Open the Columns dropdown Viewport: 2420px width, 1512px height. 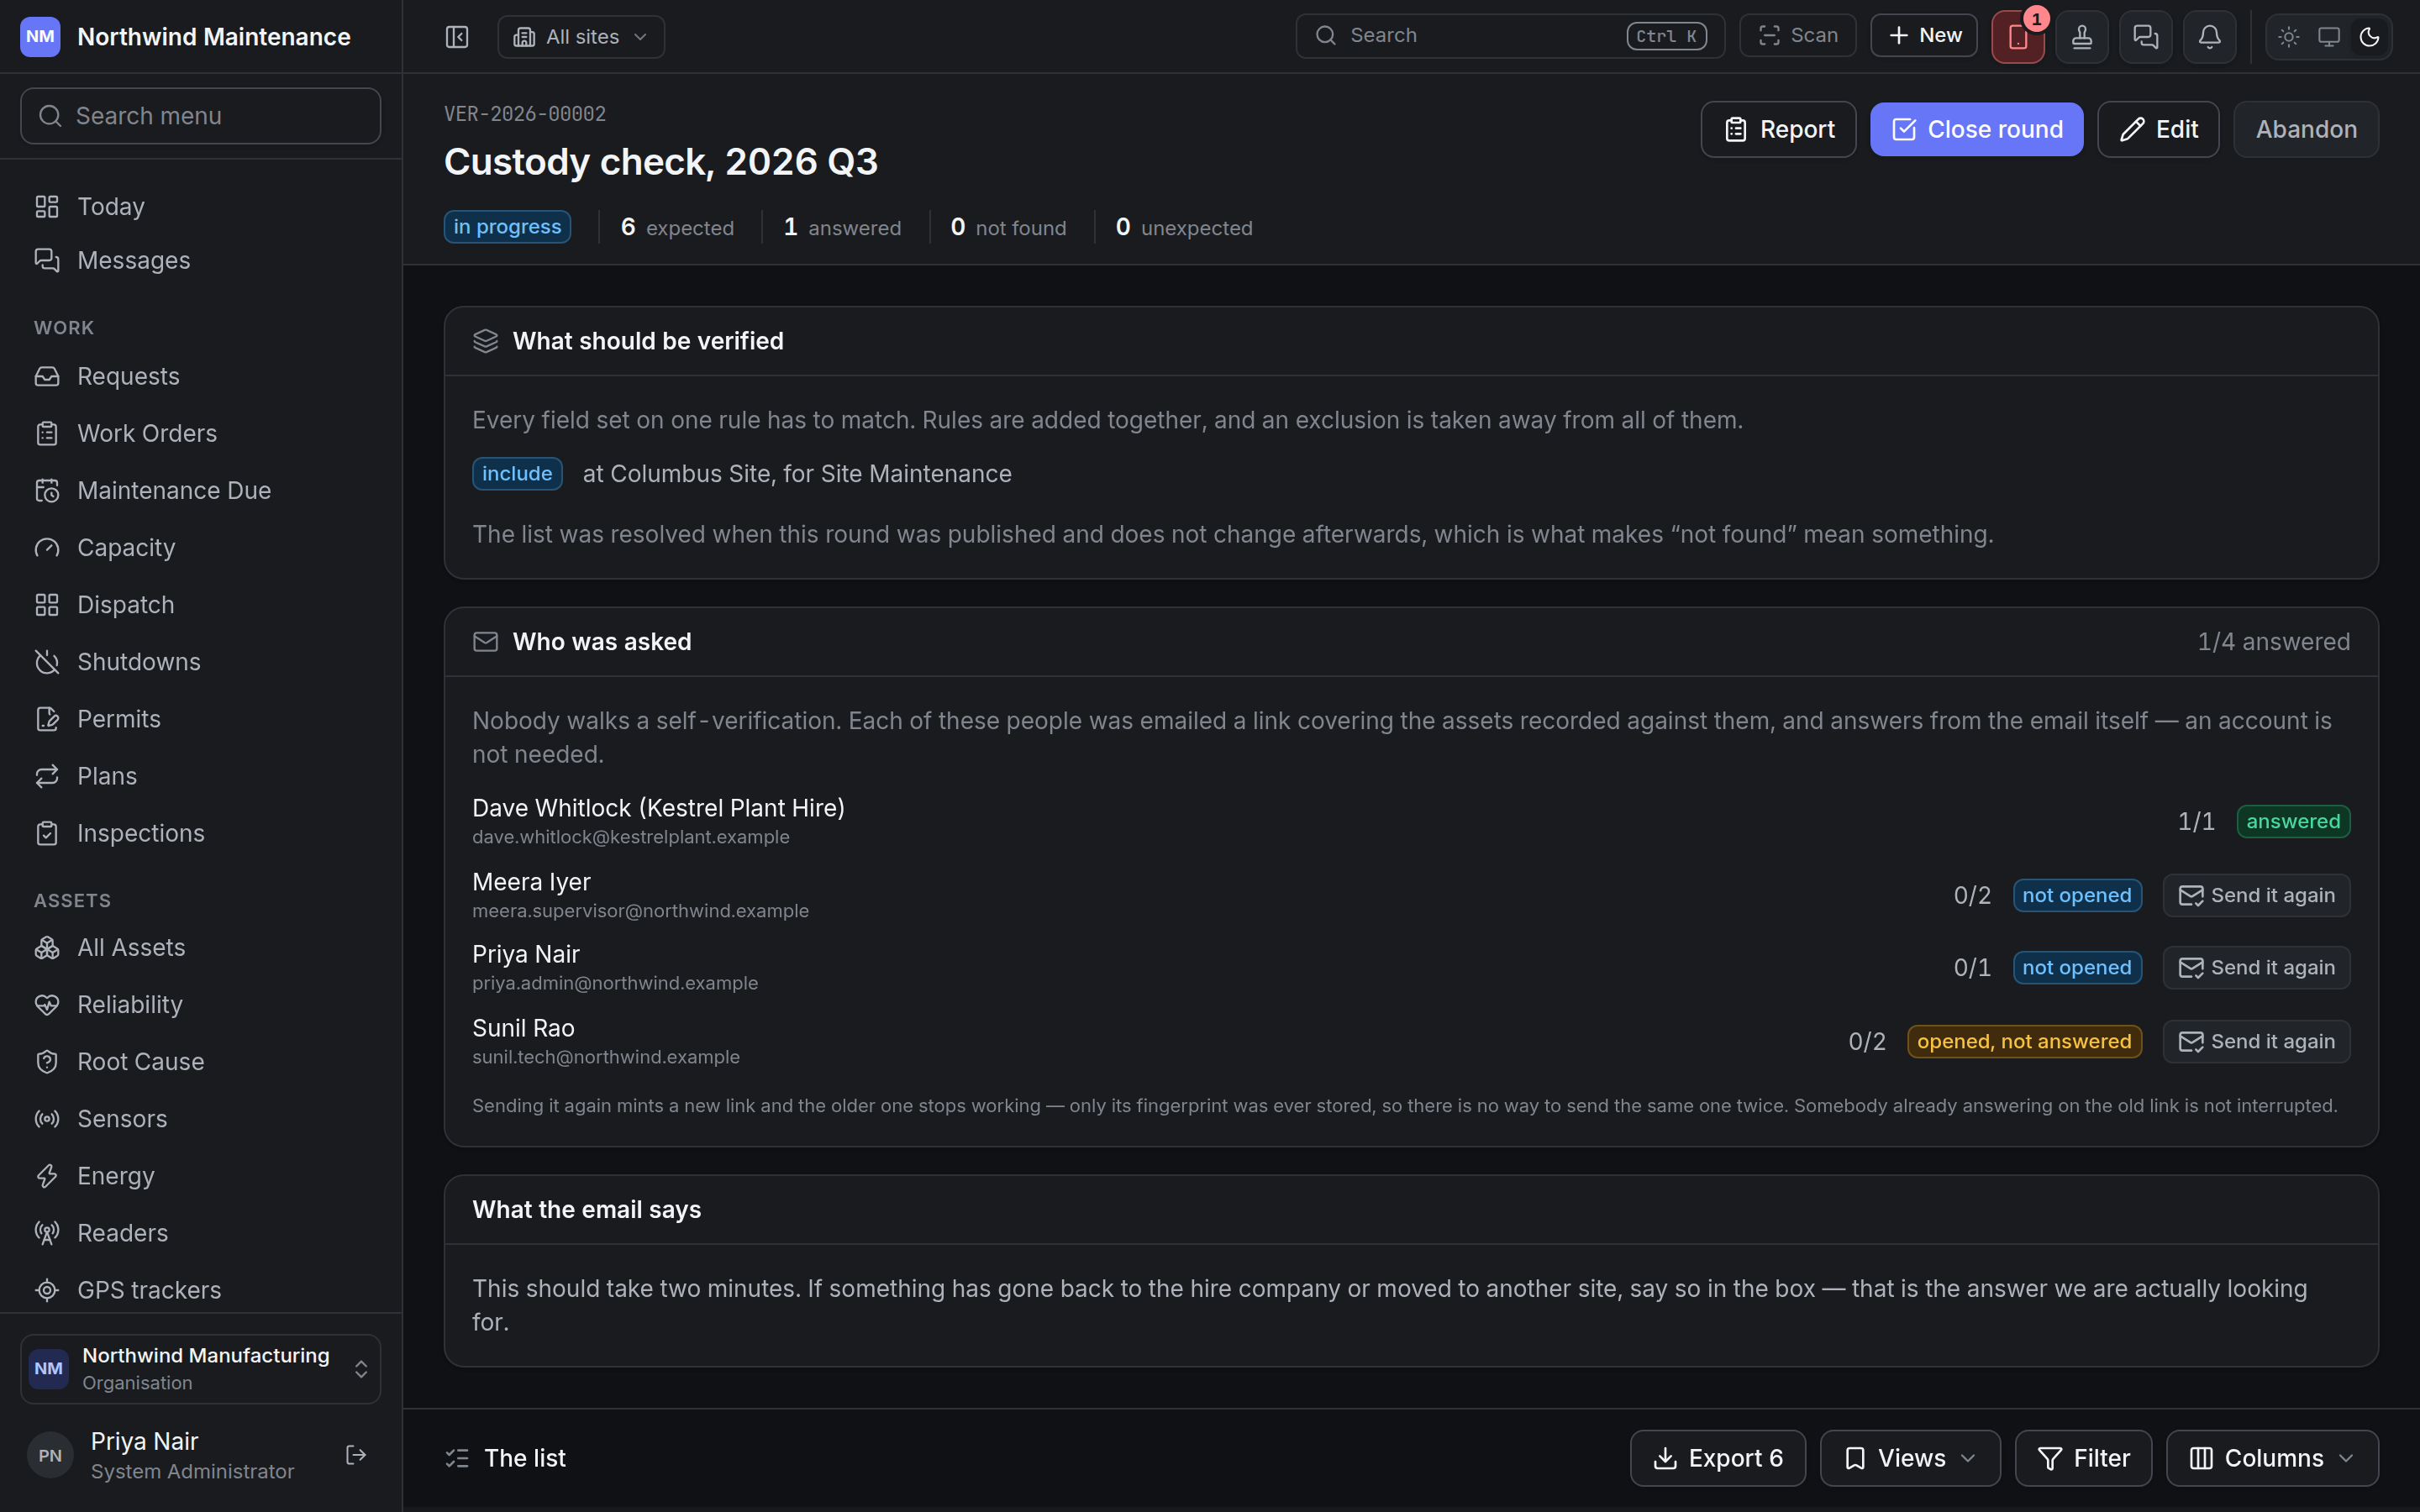[x=2272, y=1458]
